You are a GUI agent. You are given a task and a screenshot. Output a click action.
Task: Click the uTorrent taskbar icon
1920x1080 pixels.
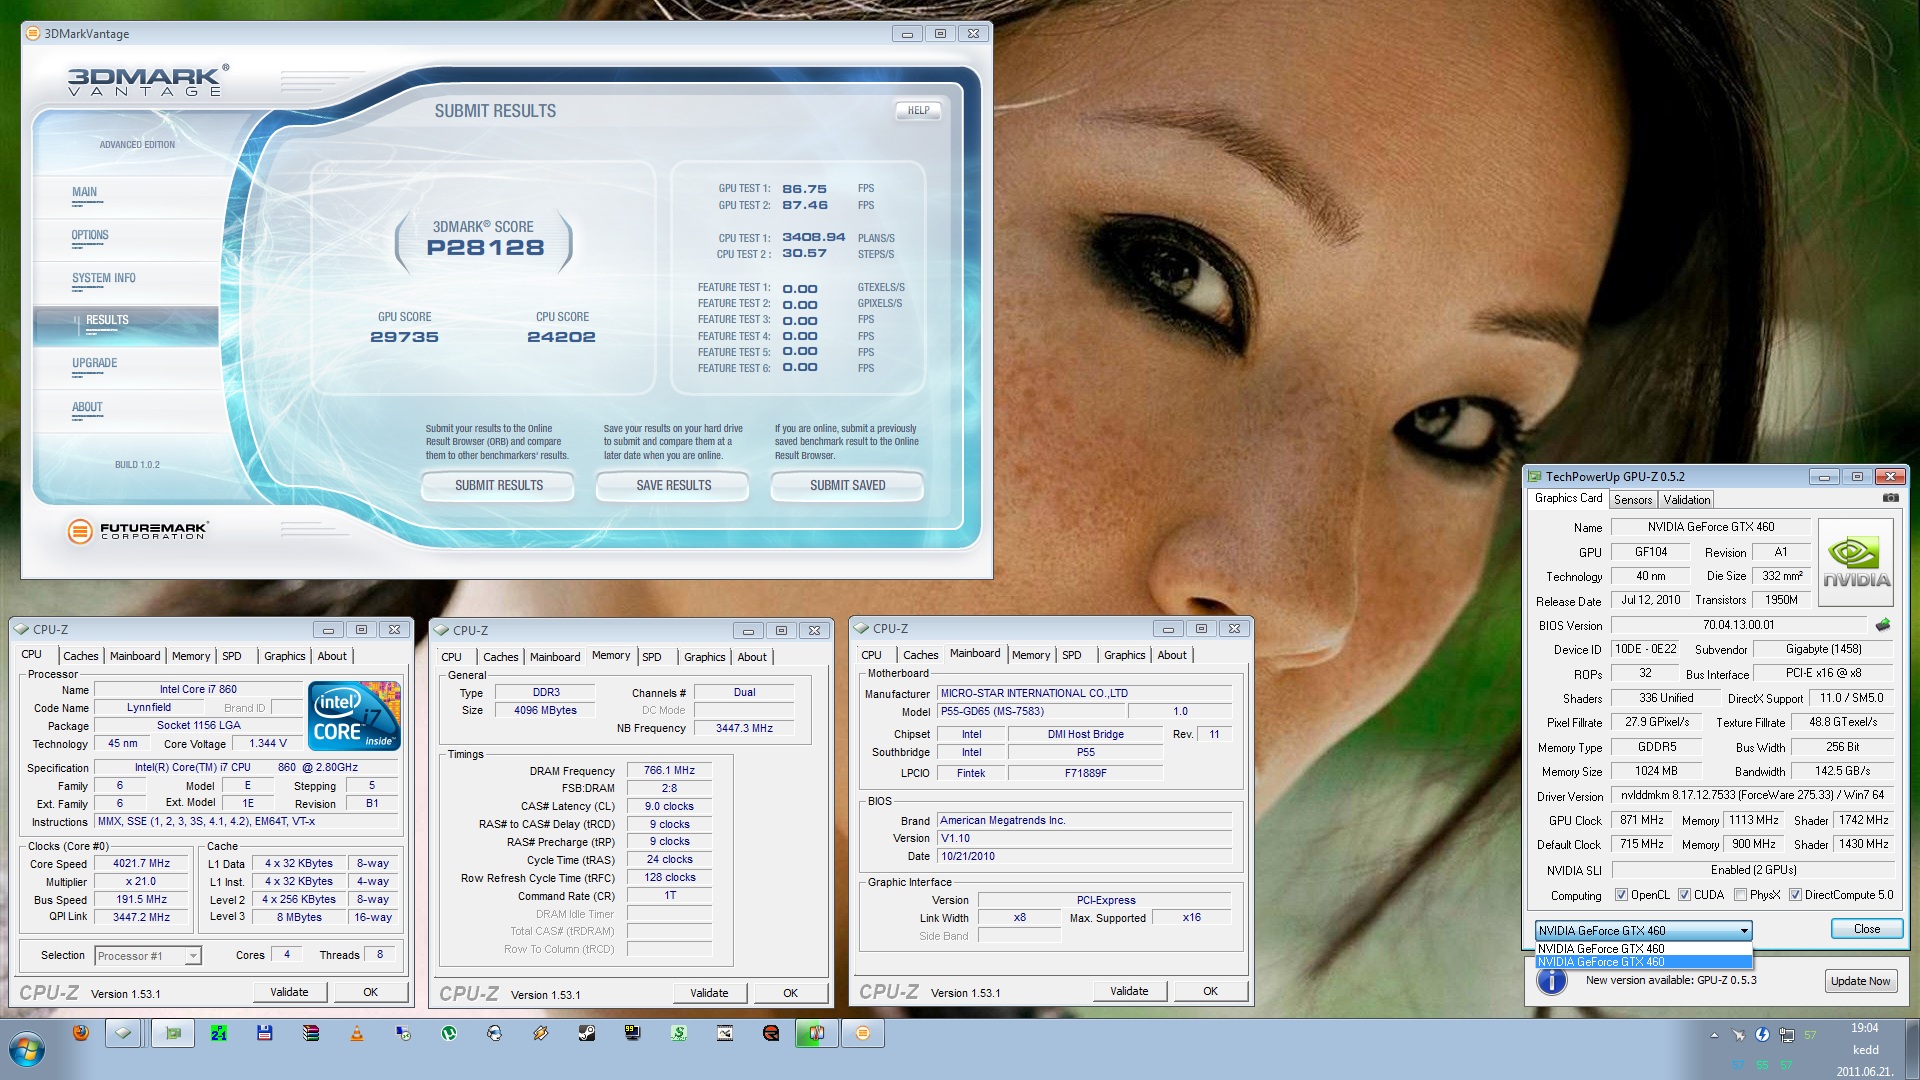pos(449,1033)
